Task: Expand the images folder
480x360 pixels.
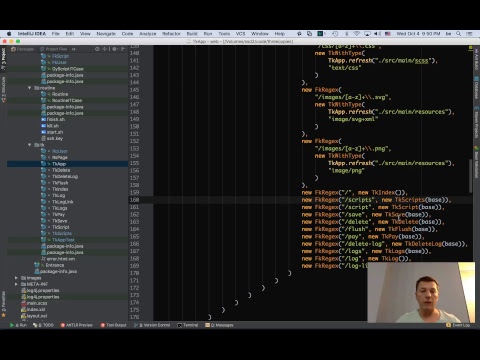Action: 16,278
